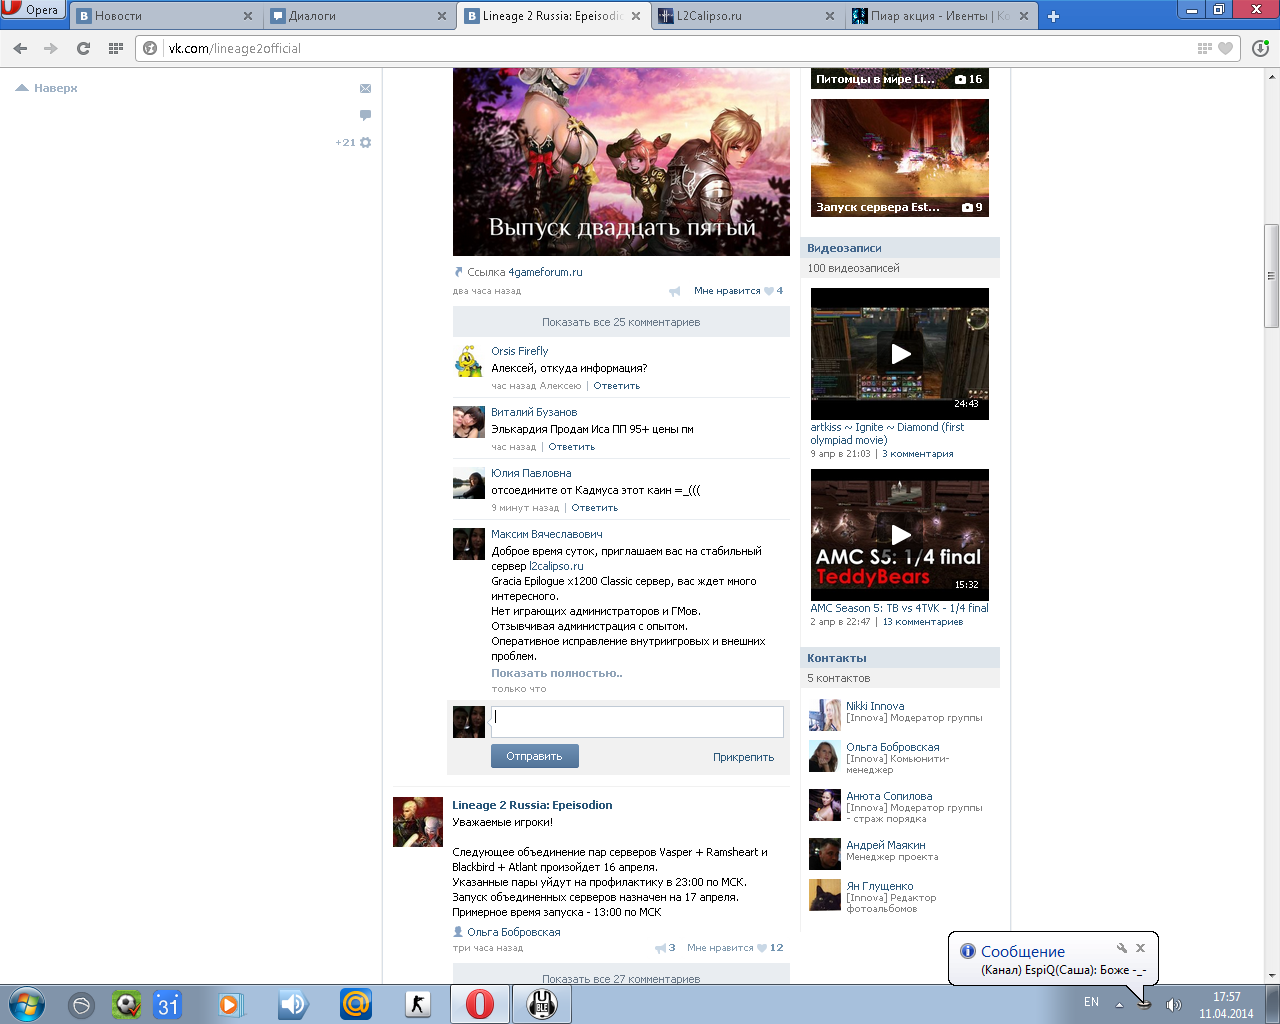Open the Counter-Strike taskbar icon
Screen dimensions: 1280x1024
click(418, 1003)
